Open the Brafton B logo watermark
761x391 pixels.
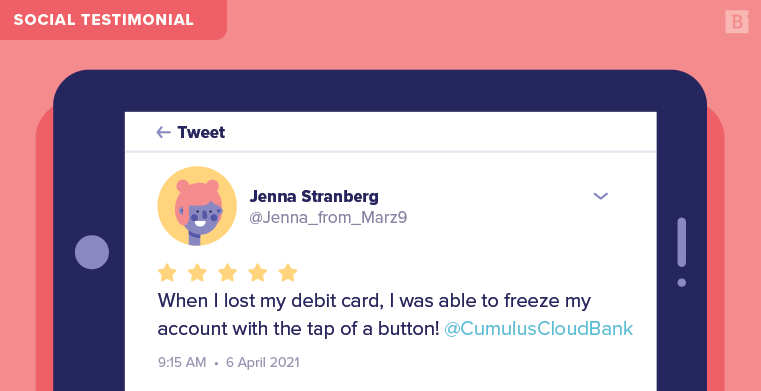pyautogui.click(x=737, y=21)
